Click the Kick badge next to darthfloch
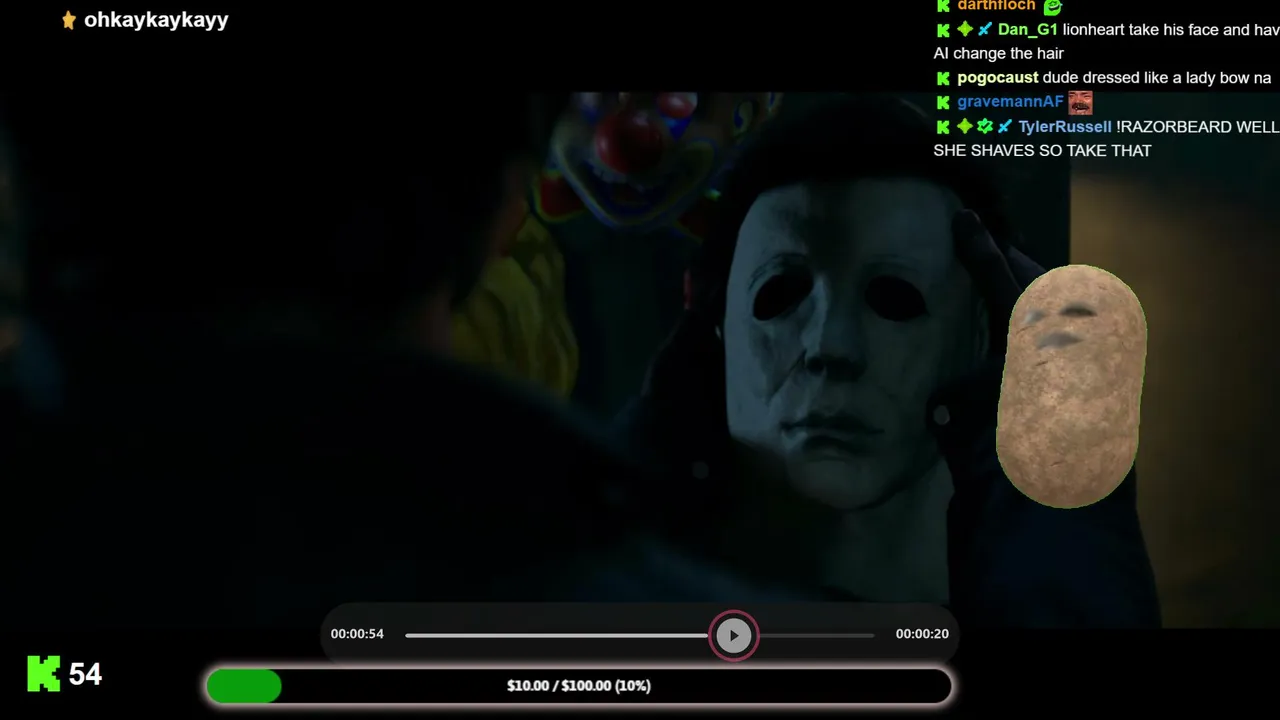This screenshot has width=1280, height=720. point(943,6)
